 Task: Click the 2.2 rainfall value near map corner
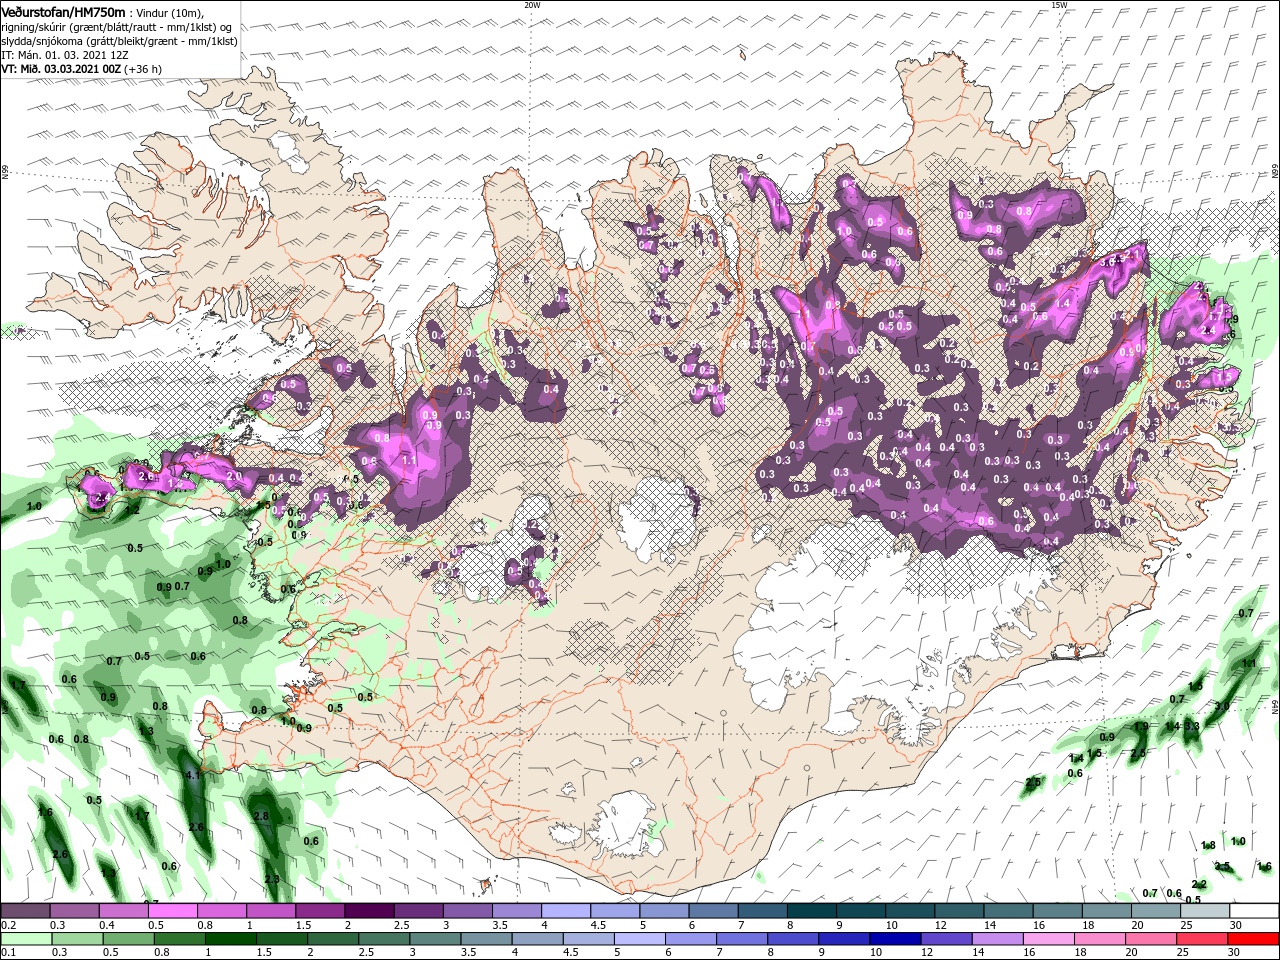pyautogui.click(x=1200, y=884)
